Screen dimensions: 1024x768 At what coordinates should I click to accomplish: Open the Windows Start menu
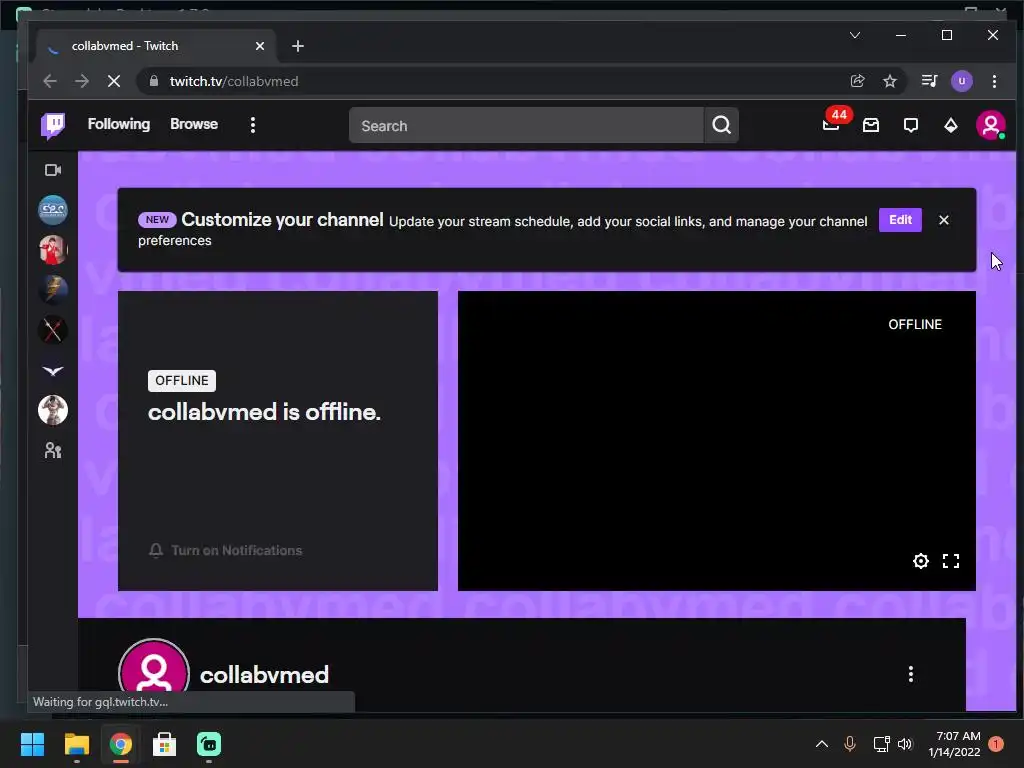[32, 744]
